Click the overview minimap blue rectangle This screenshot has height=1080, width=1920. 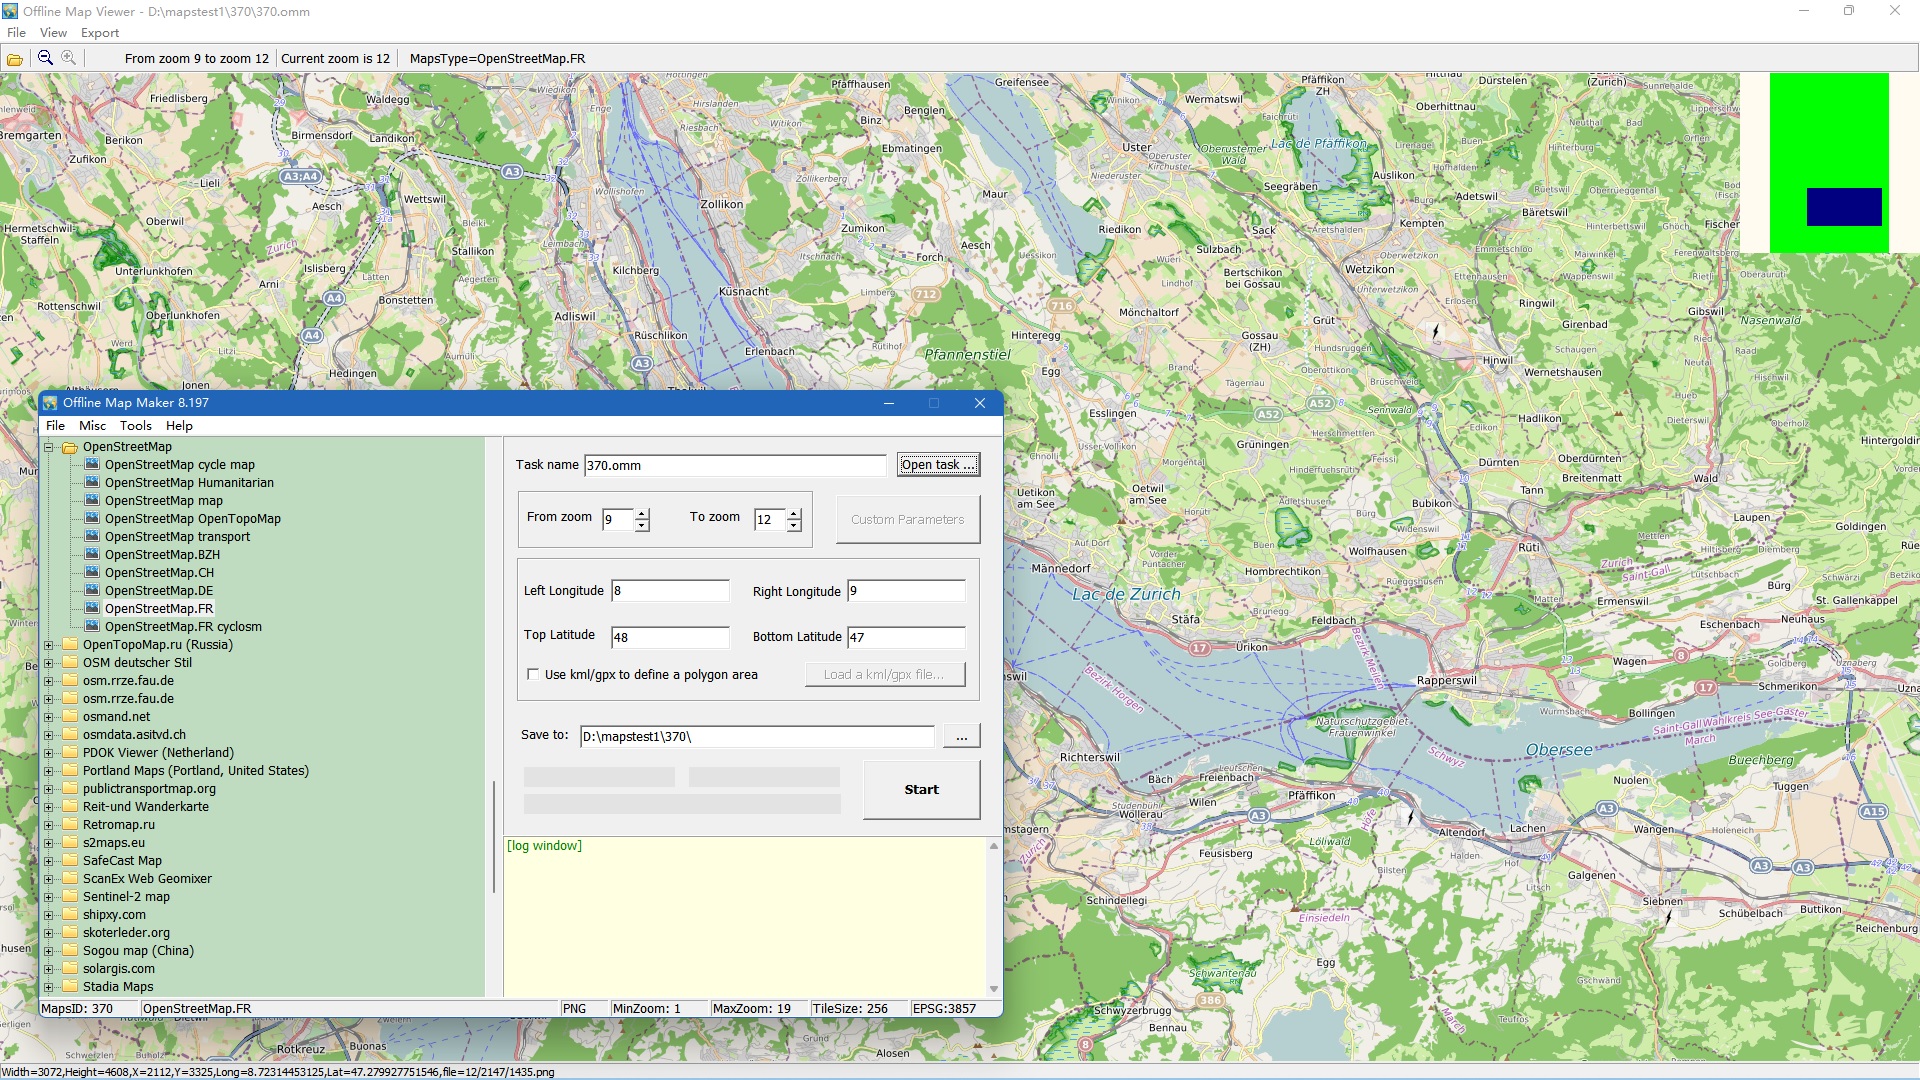tap(1844, 207)
